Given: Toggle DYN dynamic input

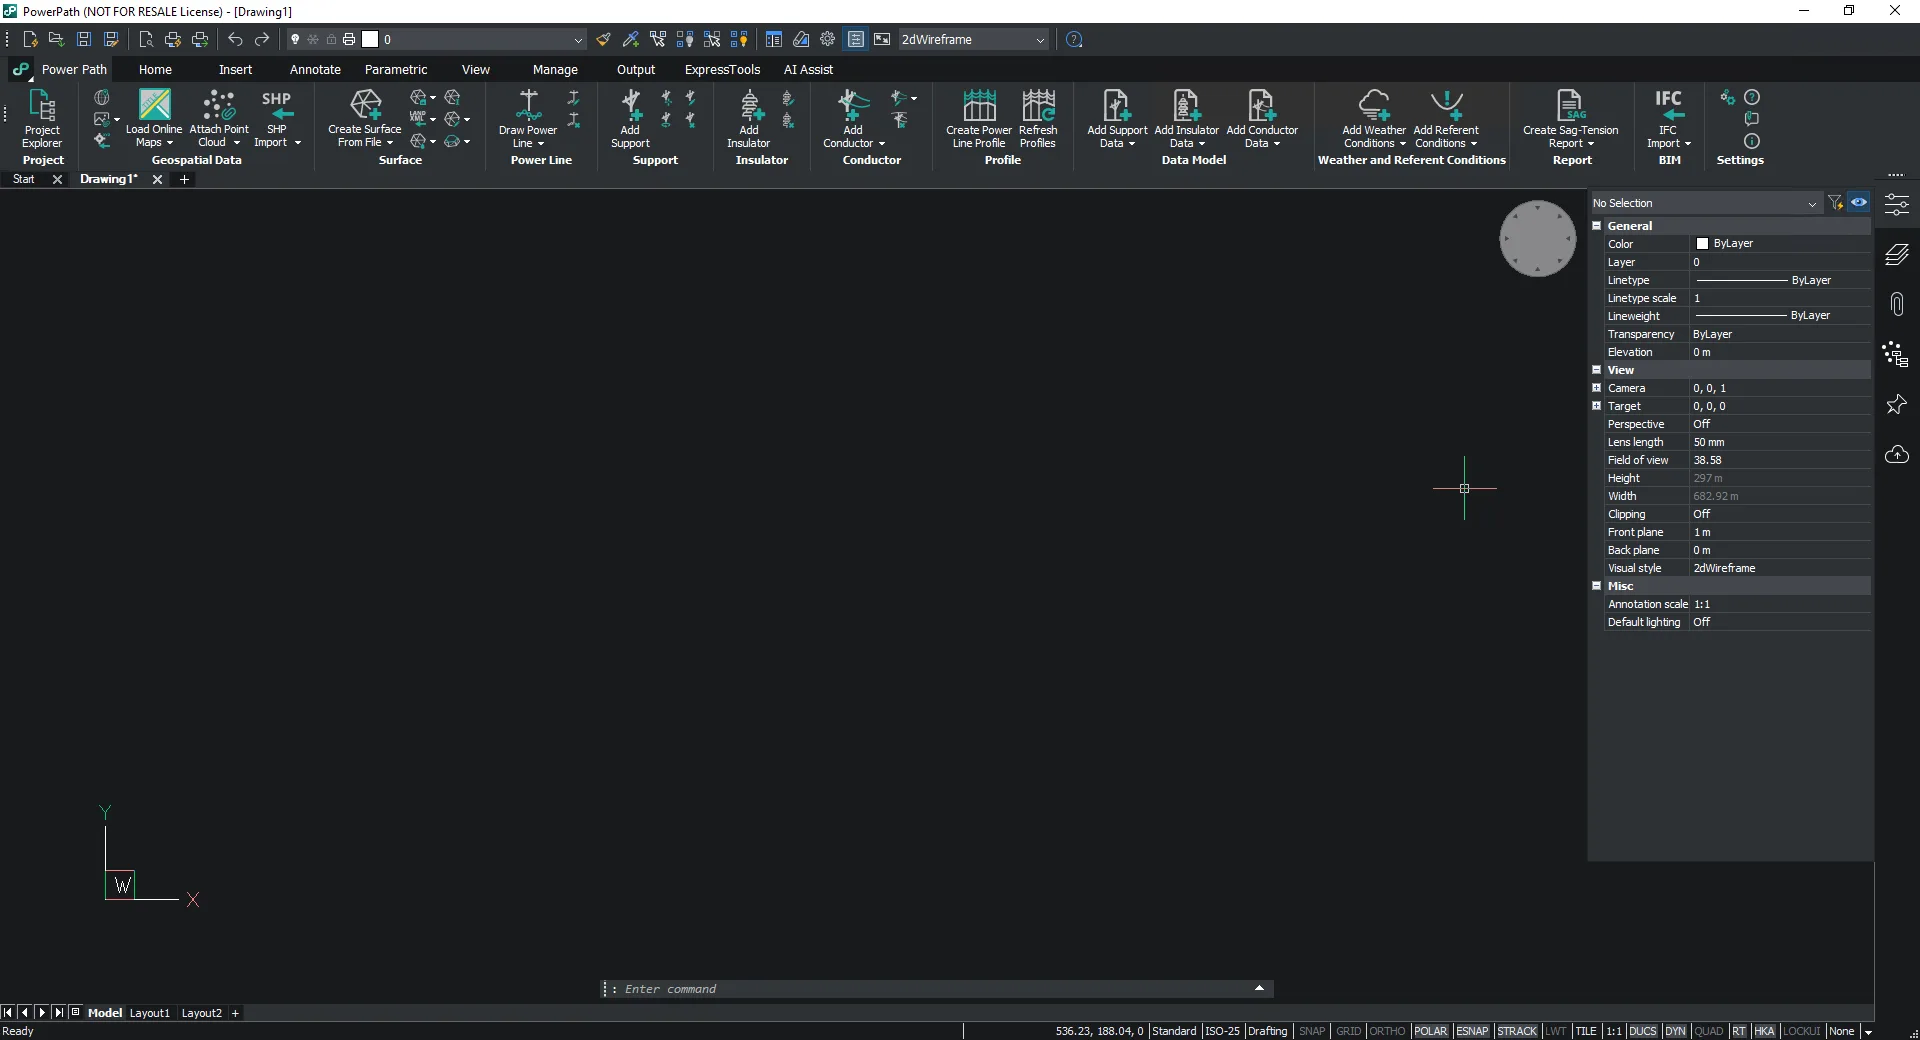Looking at the screenshot, I should (x=1675, y=1031).
